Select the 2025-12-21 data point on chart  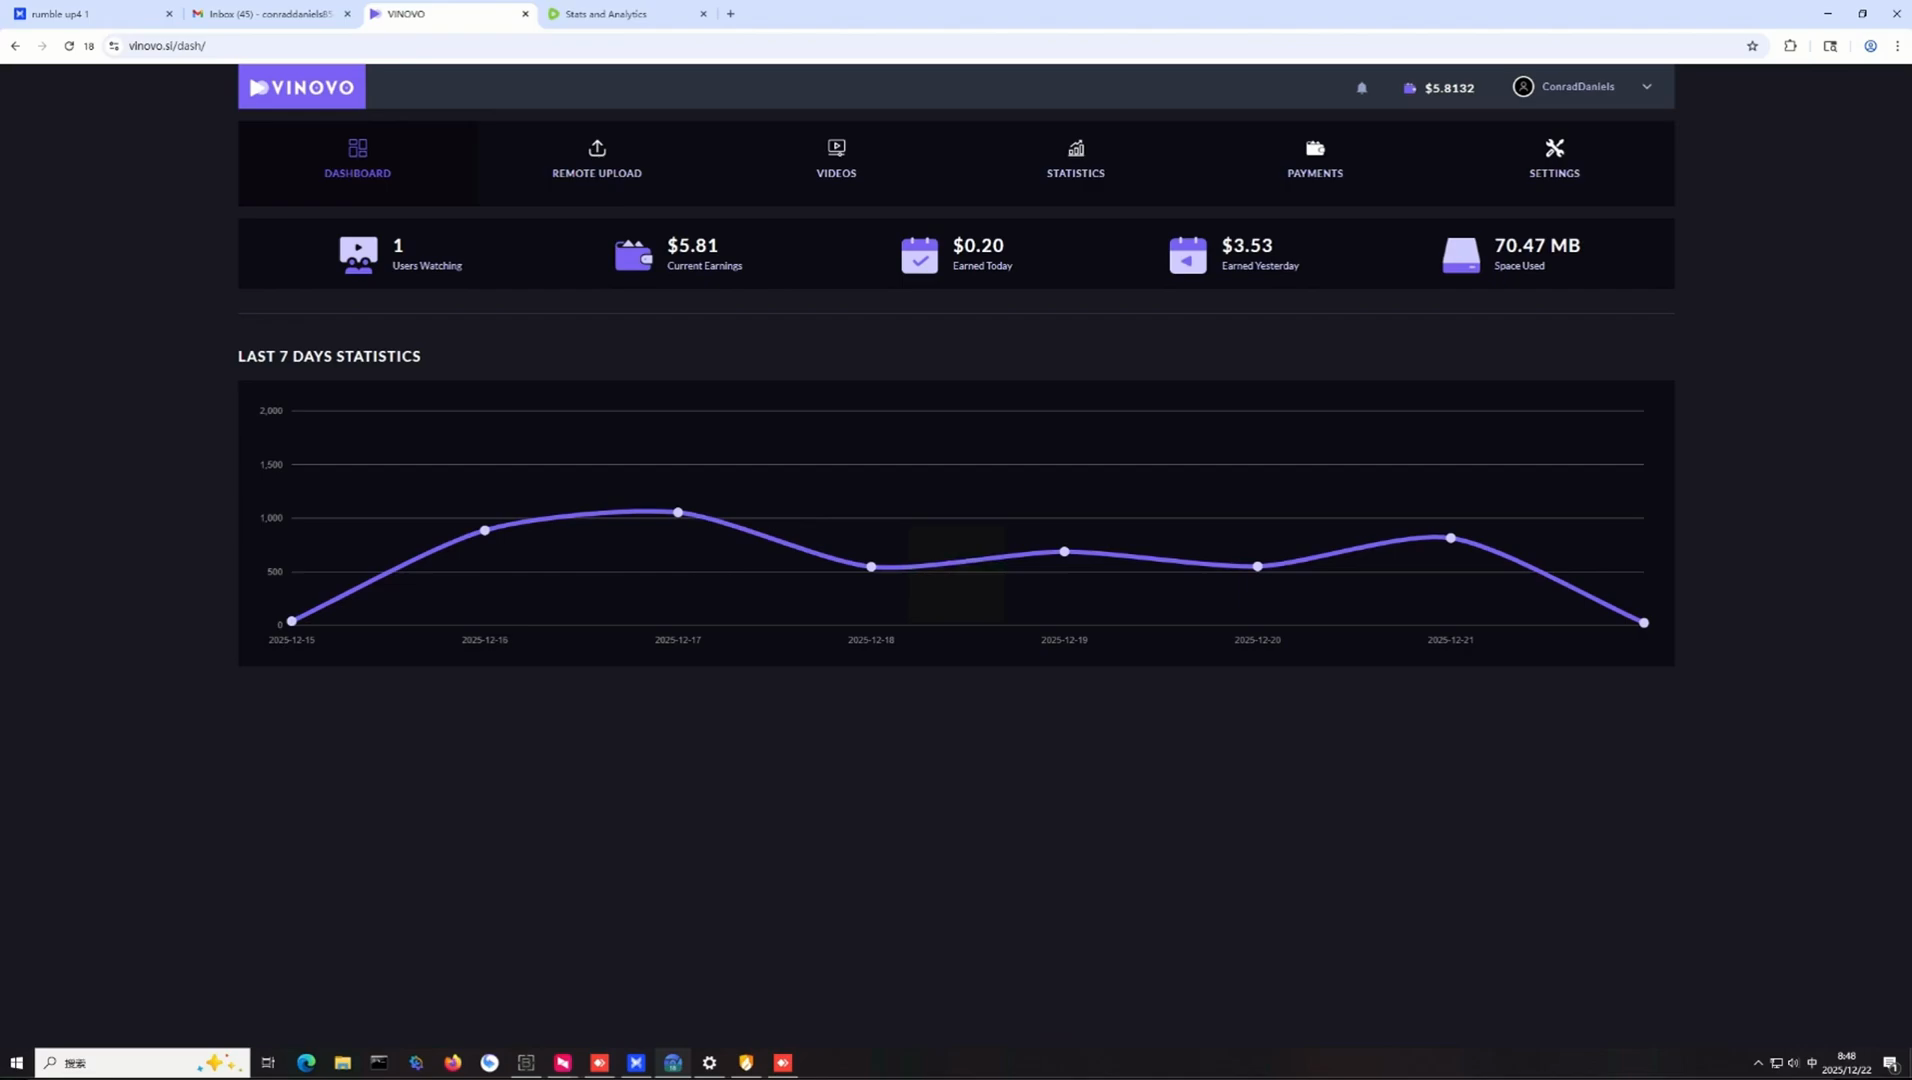click(1450, 538)
